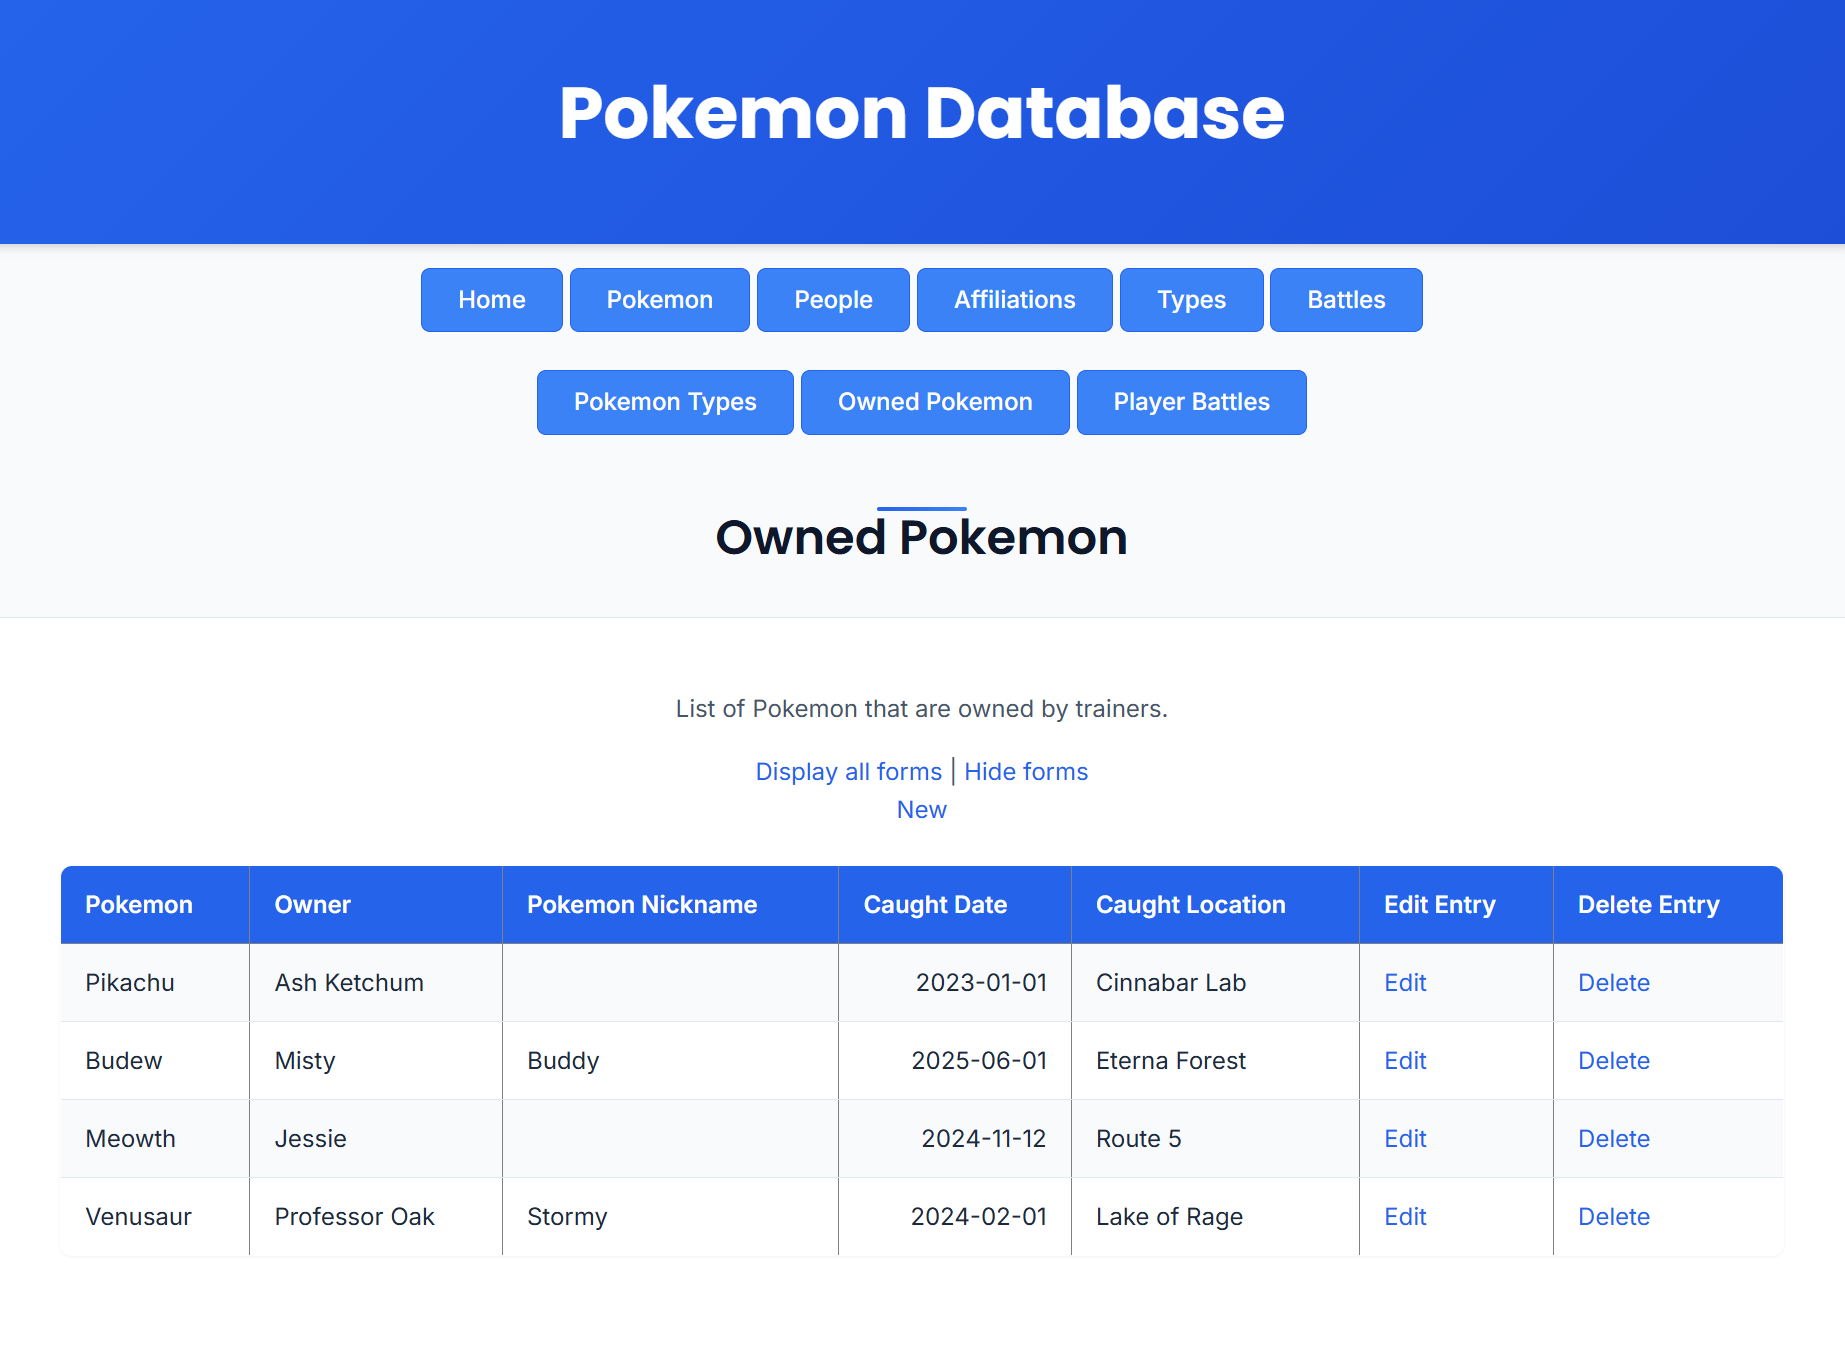Delete the Meowth entry
The height and width of the screenshot is (1369, 1845).
(x=1613, y=1139)
